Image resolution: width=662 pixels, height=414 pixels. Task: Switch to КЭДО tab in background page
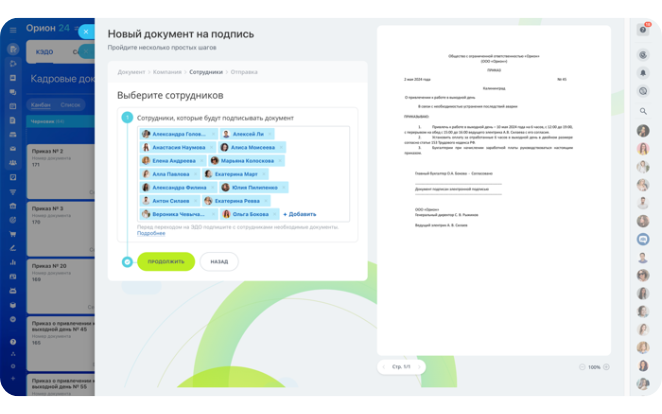point(44,52)
